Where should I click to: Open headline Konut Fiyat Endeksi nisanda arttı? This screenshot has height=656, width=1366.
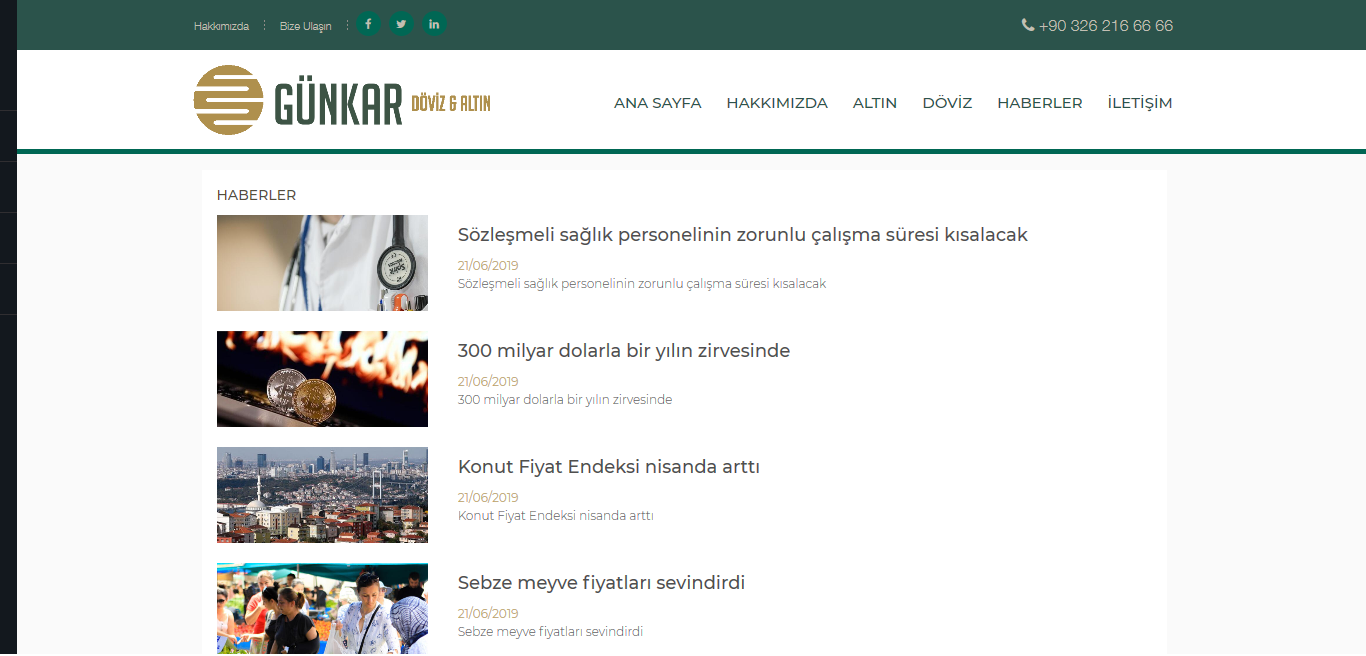tap(608, 467)
